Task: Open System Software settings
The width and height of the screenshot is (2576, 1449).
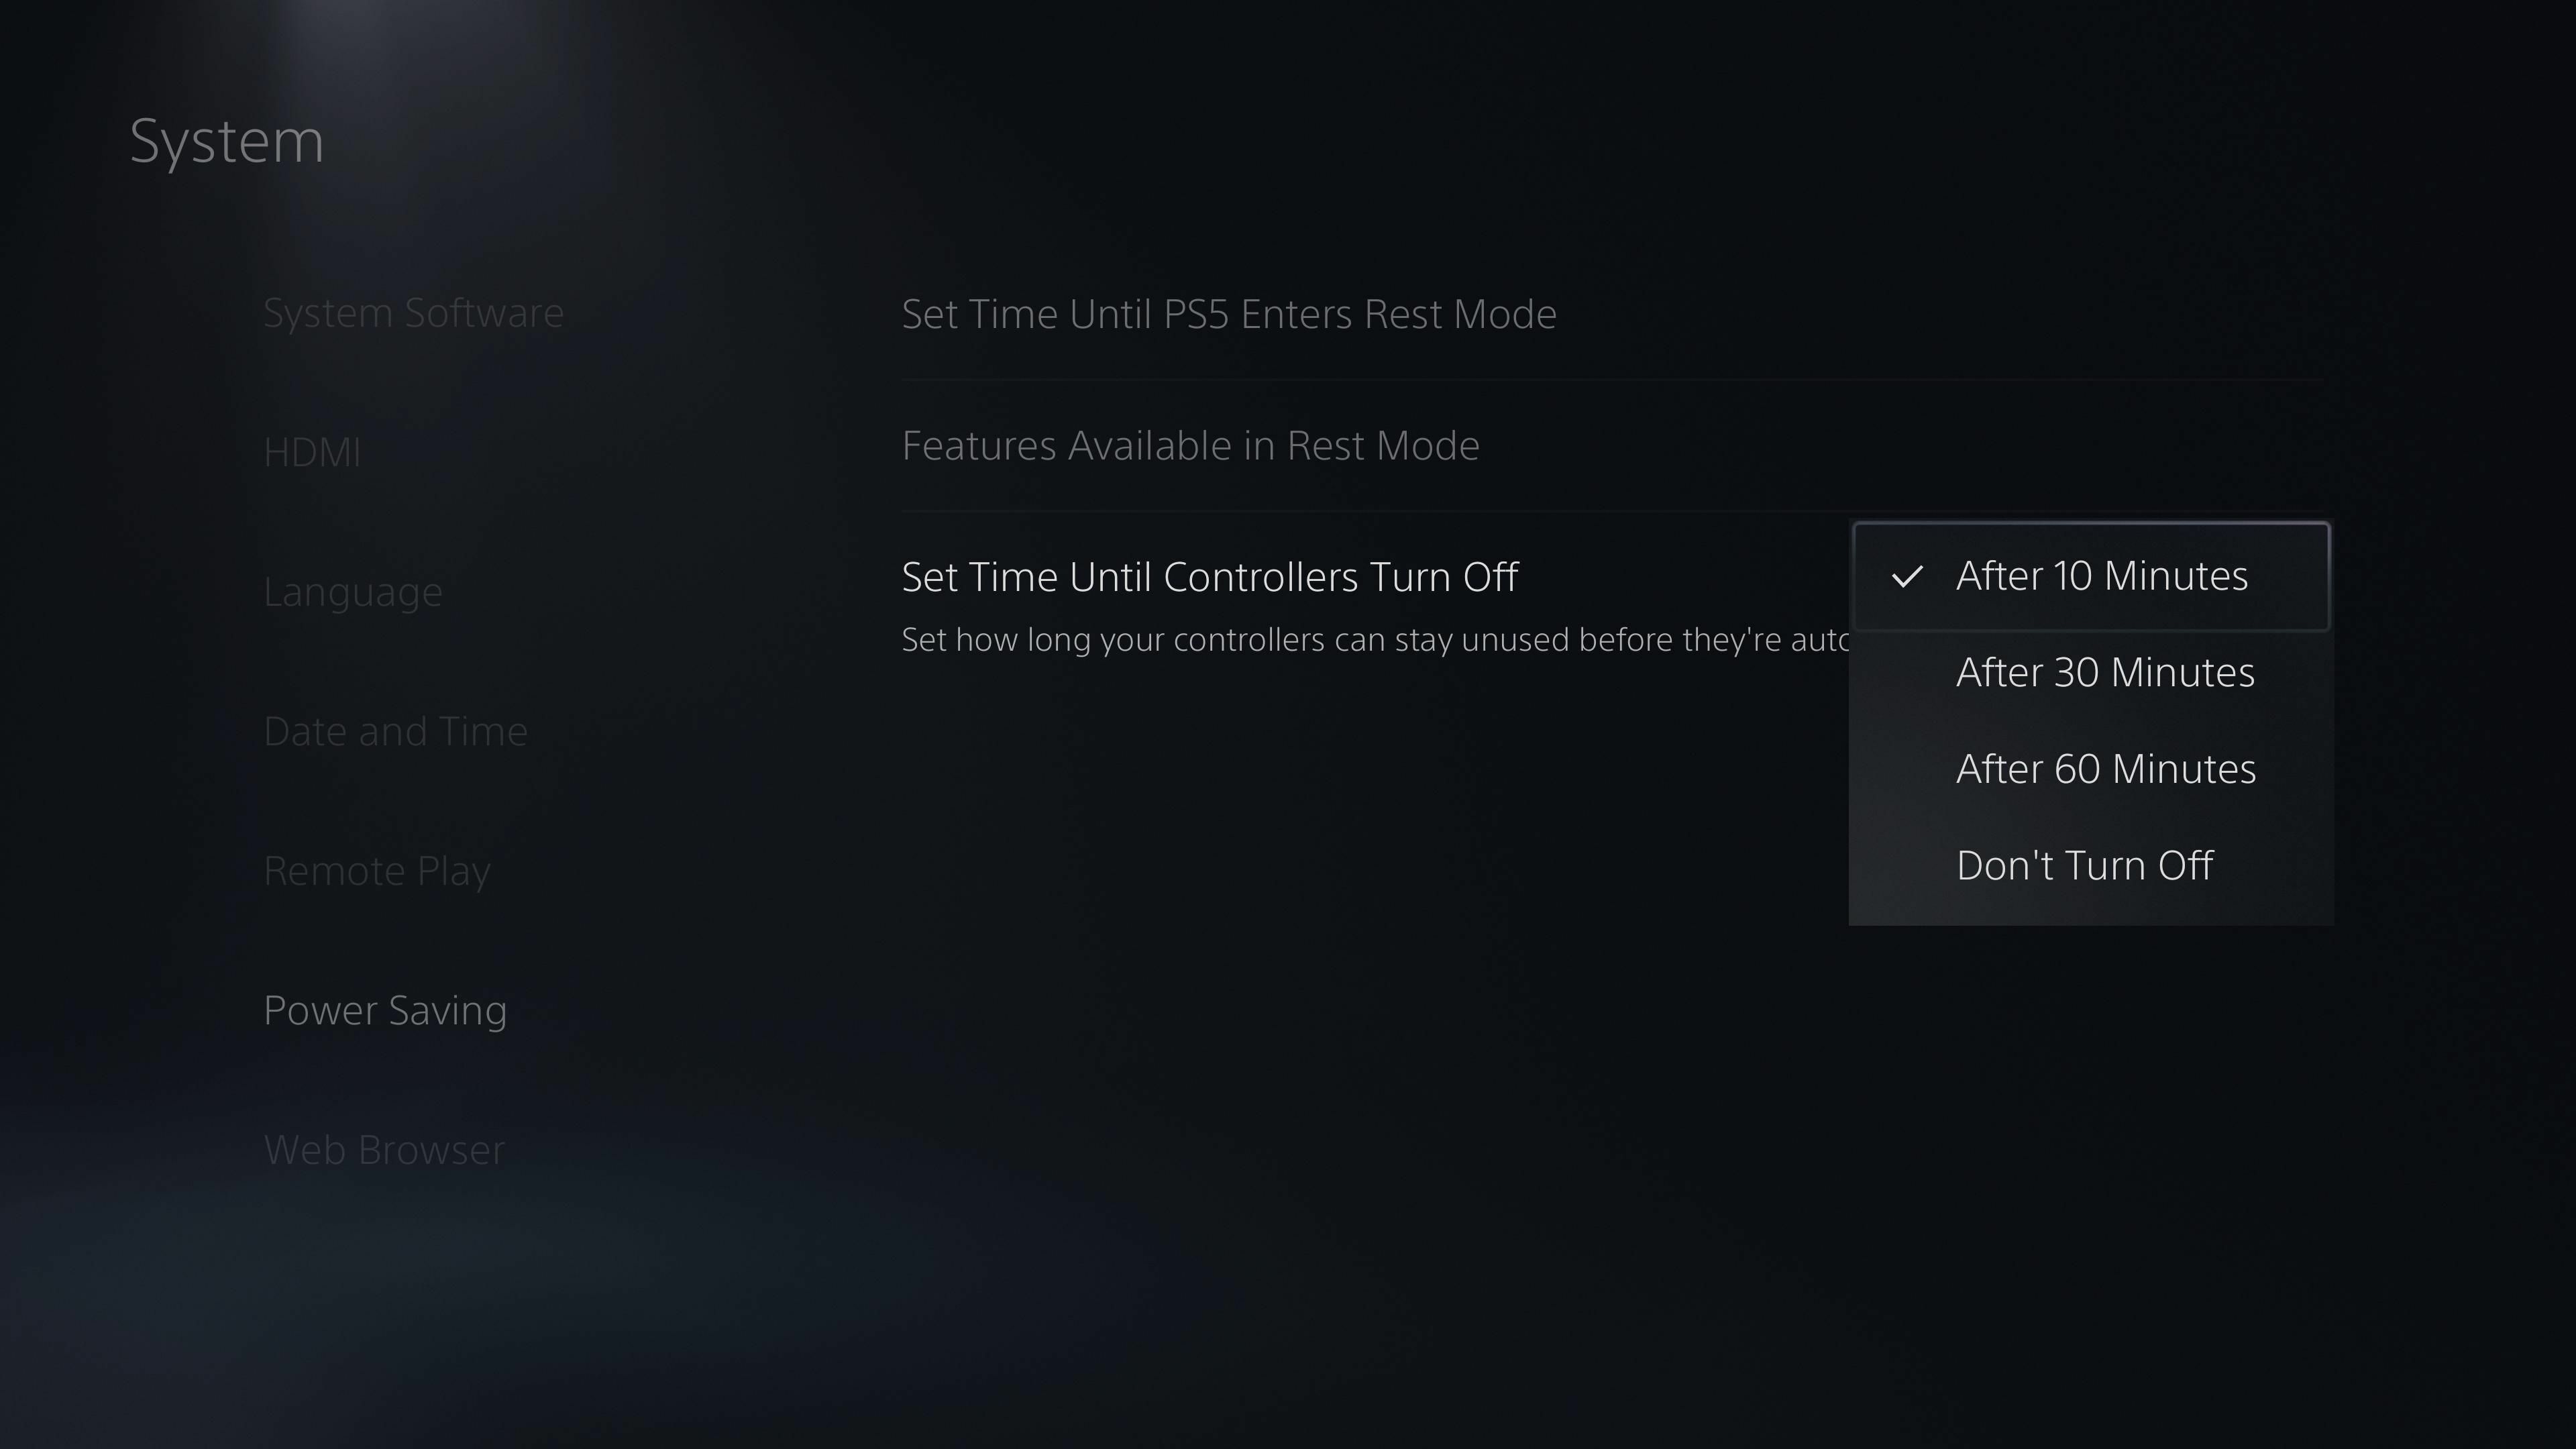Action: pos(413,311)
